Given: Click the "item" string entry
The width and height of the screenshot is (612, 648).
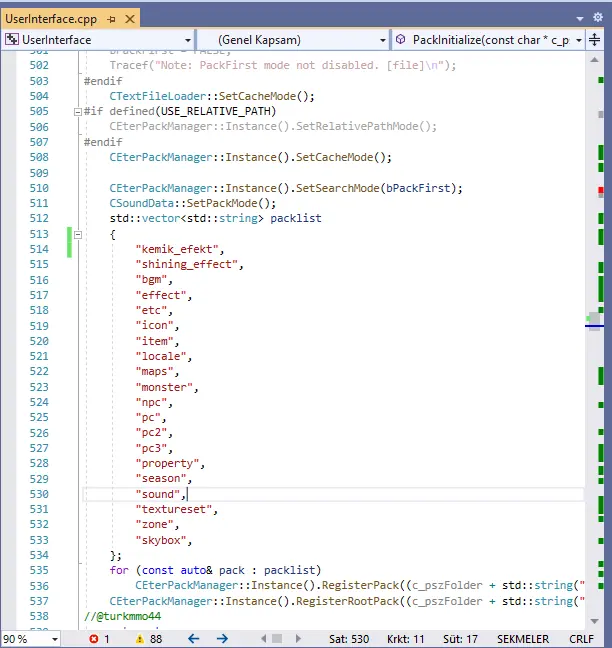Looking at the screenshot, I should click(155, 341).
